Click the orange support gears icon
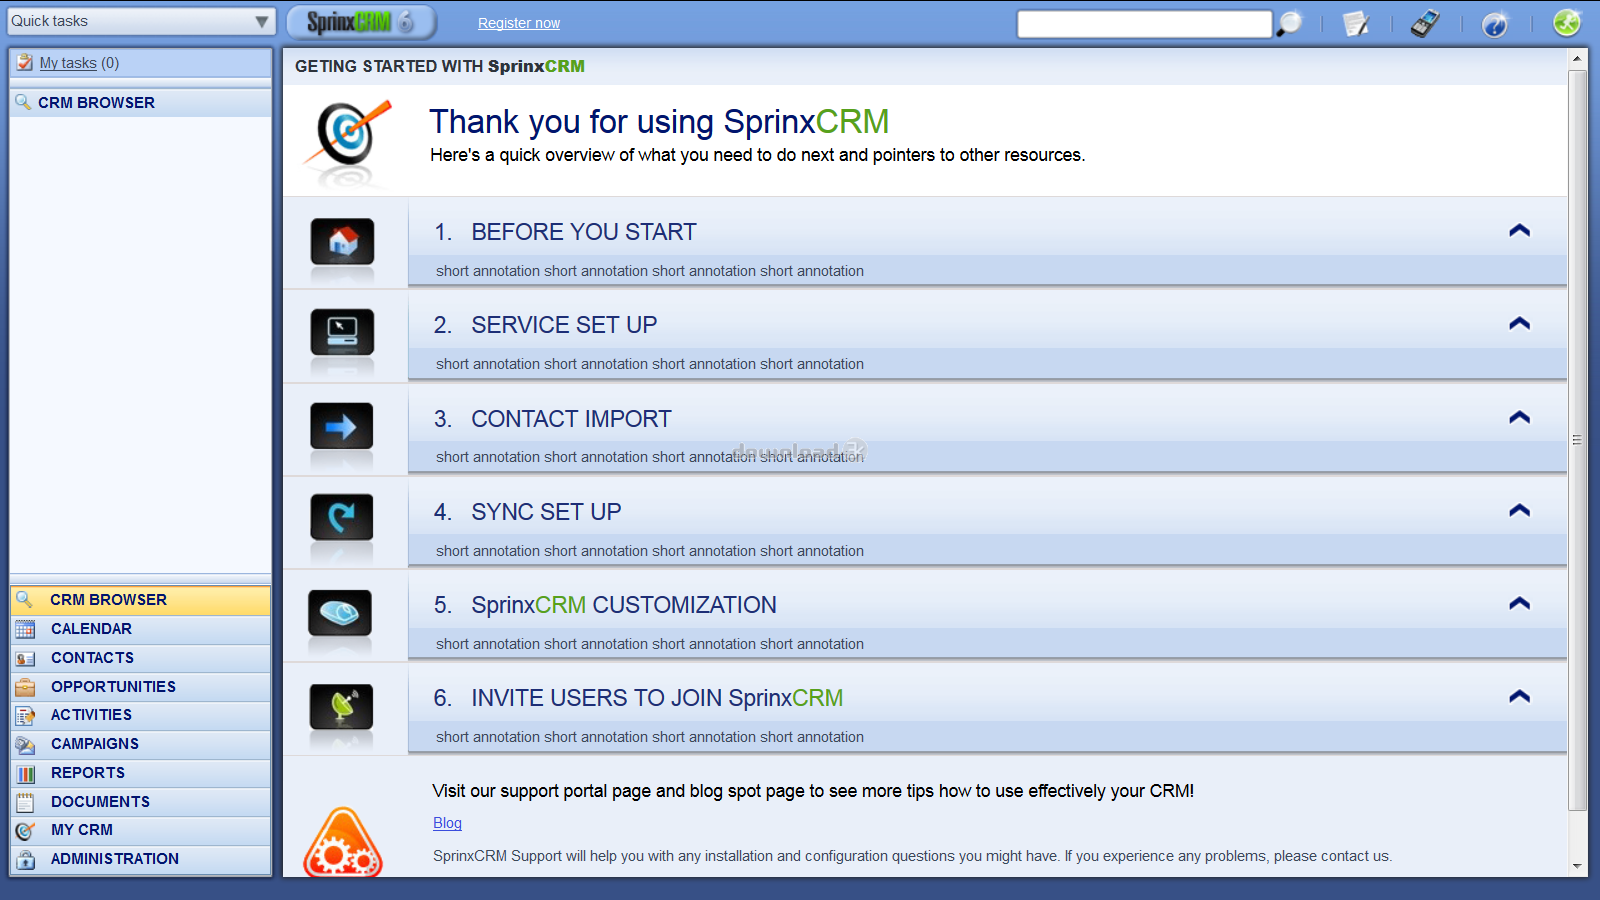The height and width of the screenshot is (900, 1600). click(x=343, y=843)
